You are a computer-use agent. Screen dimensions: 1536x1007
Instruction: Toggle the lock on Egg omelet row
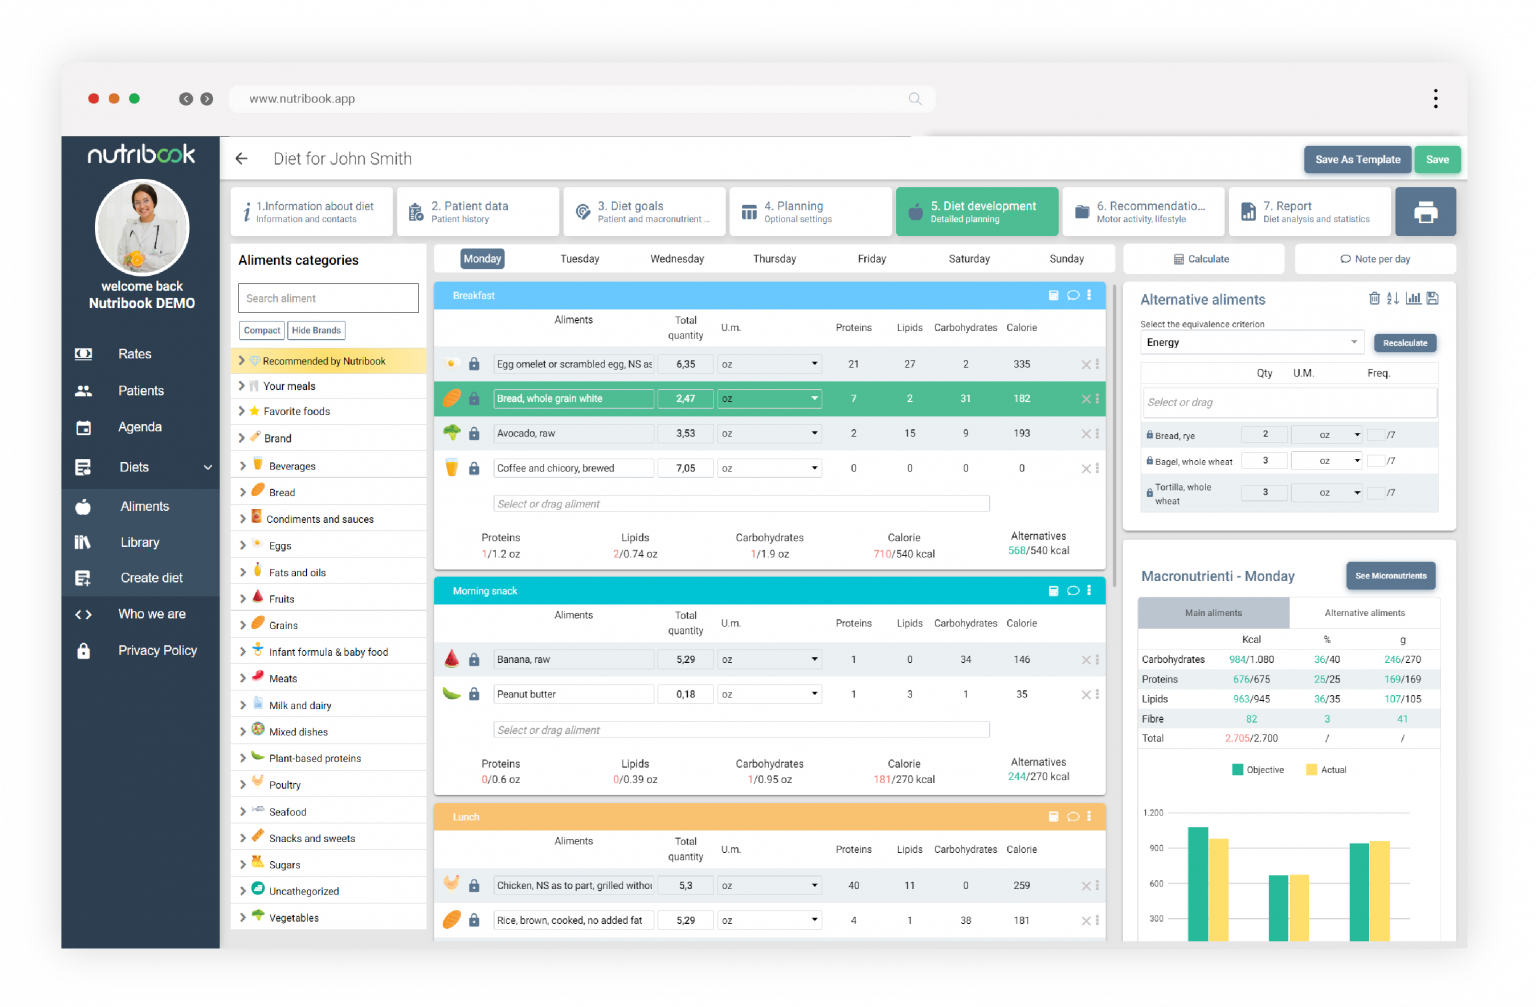pyautogui.click(x=474, y=364)
